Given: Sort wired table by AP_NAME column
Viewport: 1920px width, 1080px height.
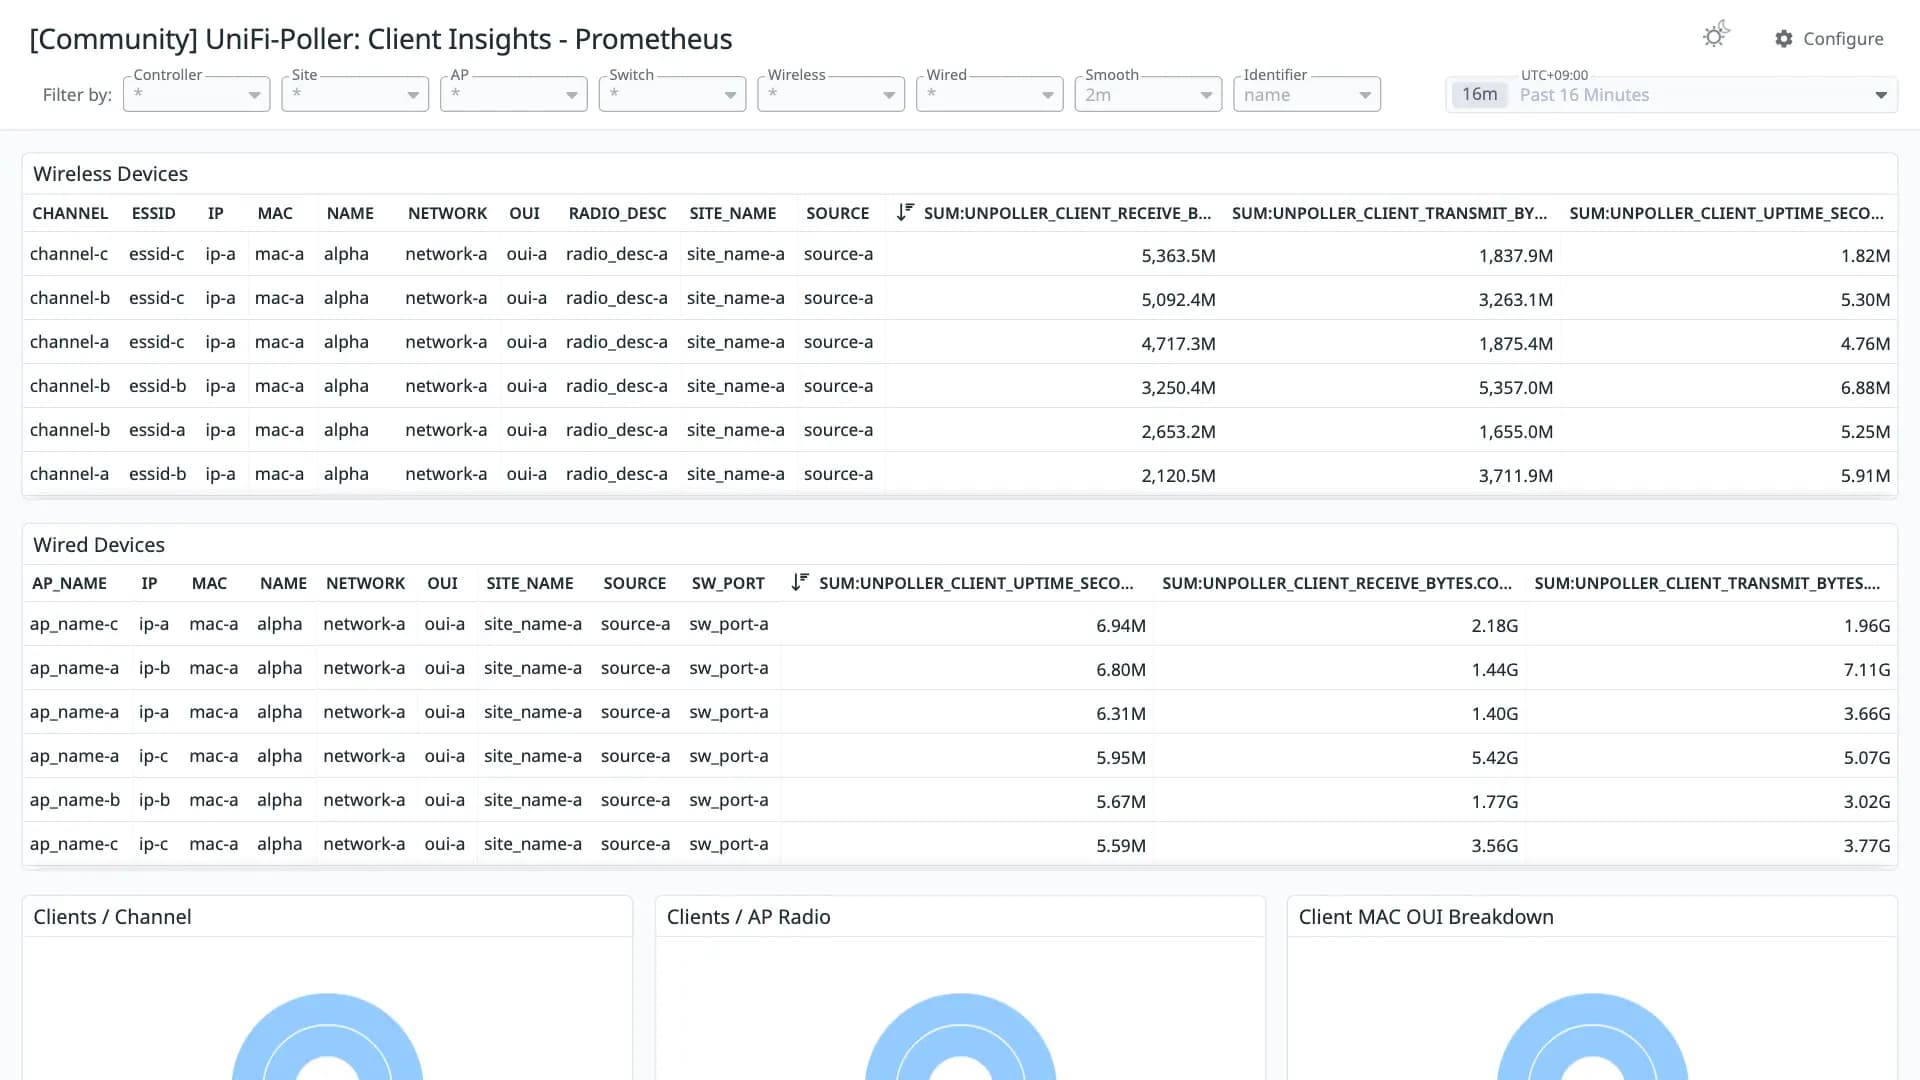Looking at the screenshot, I should [69, 583].
